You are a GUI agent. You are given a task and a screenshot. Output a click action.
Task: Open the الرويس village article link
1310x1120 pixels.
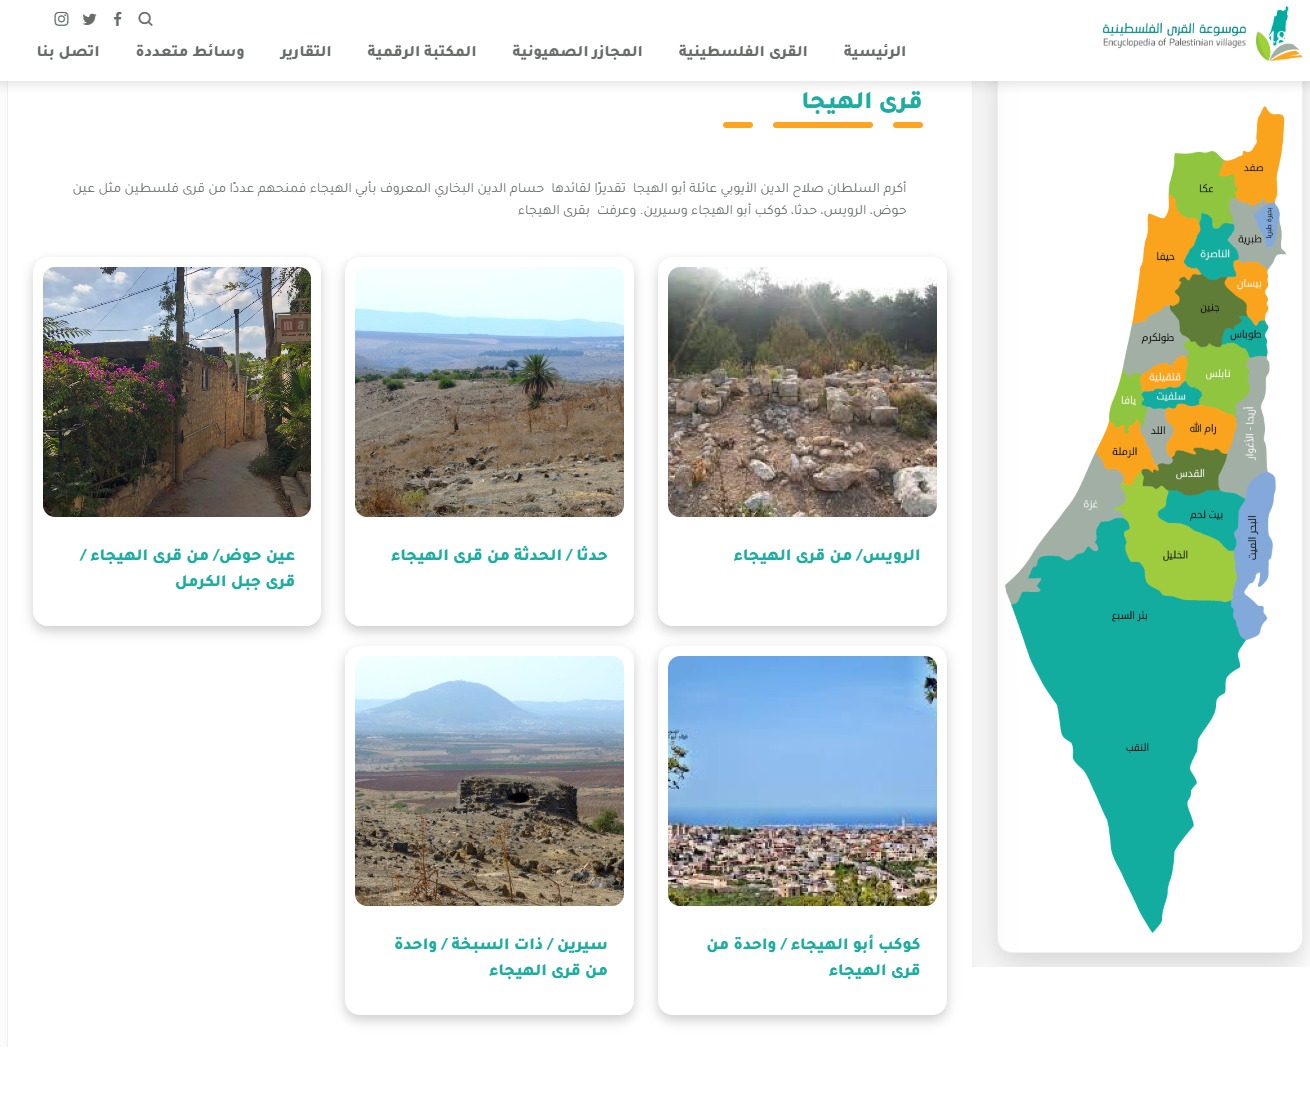coord(802,555)
